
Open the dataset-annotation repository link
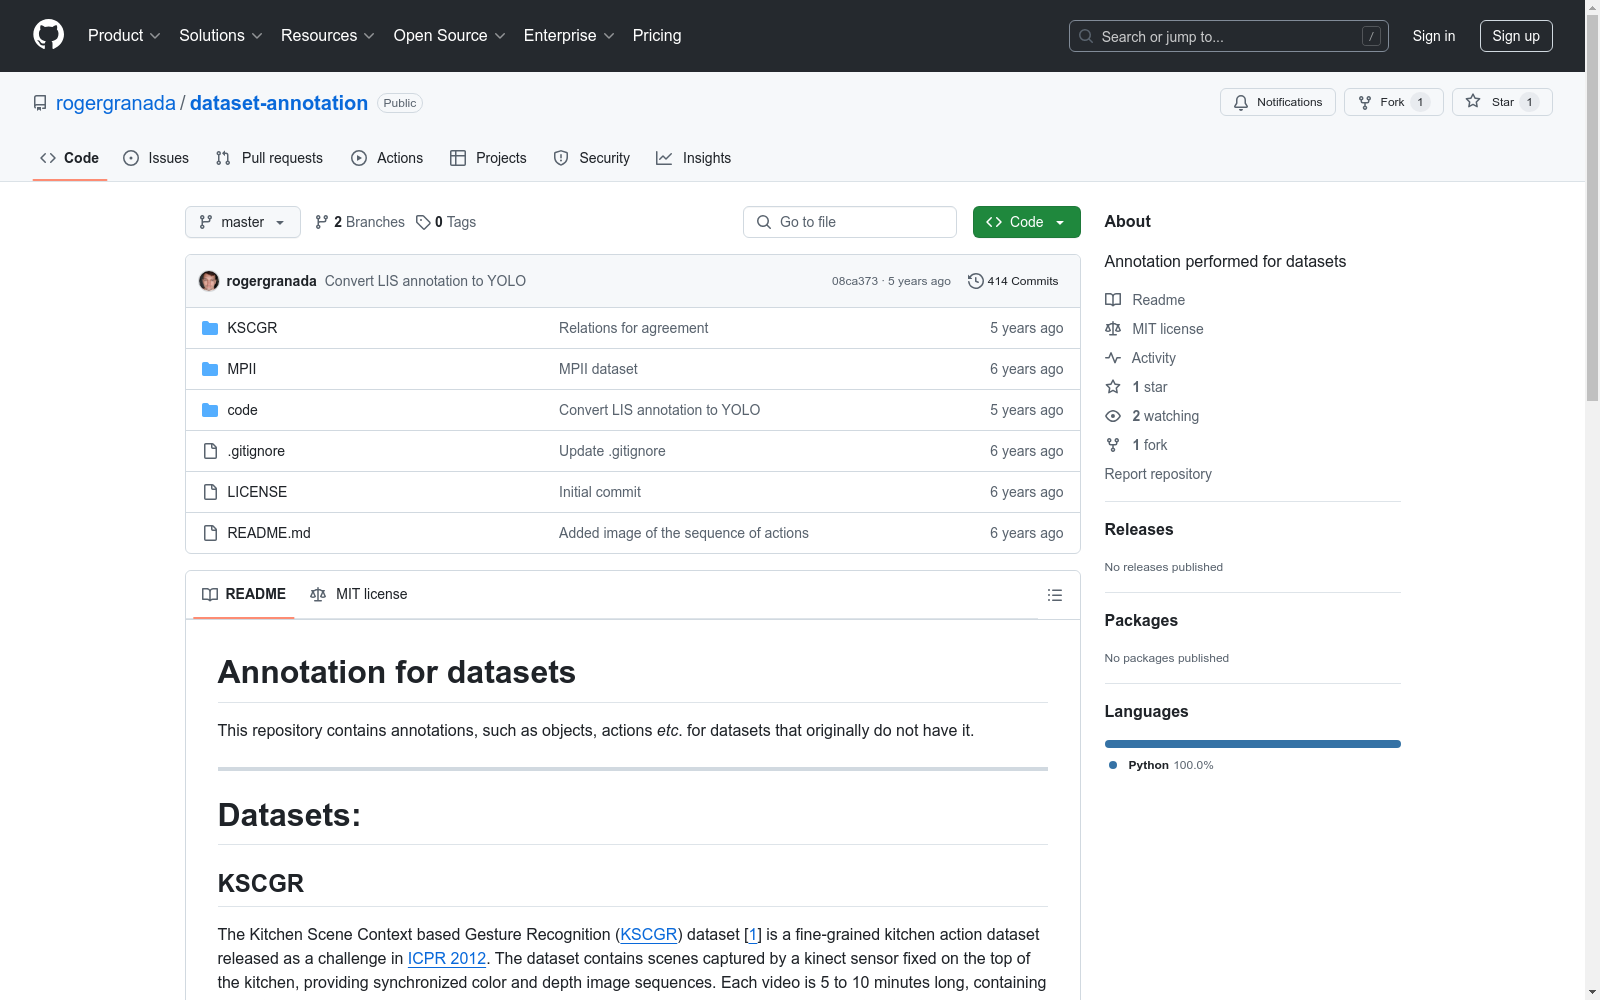point(279,103)
